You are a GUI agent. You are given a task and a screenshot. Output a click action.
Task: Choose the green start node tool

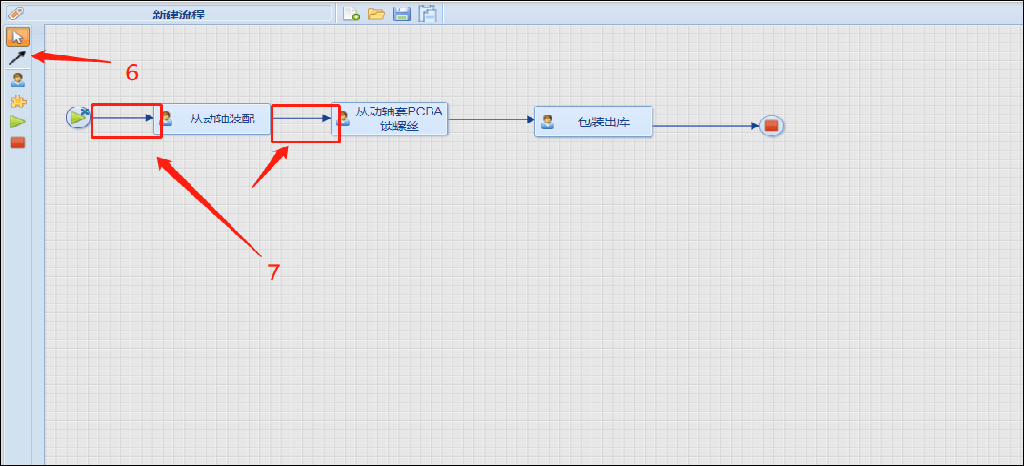click(x=17, y=121)
